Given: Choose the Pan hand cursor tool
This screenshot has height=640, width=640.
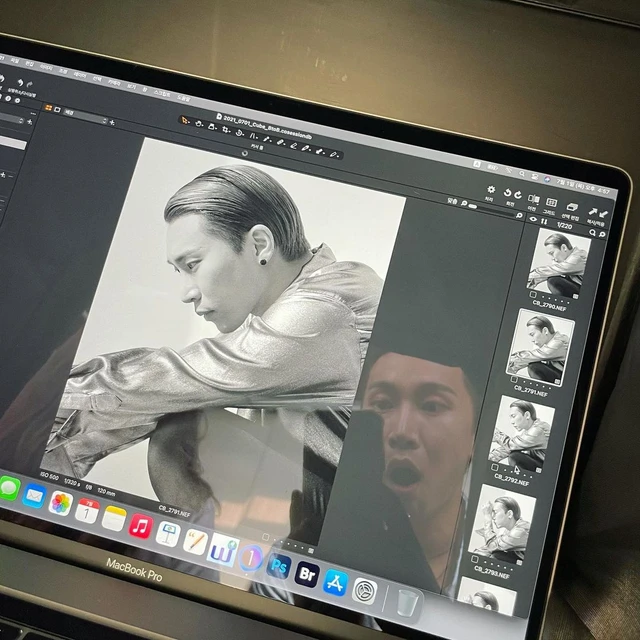Looking at the screenshot, I should pos(198,124).
